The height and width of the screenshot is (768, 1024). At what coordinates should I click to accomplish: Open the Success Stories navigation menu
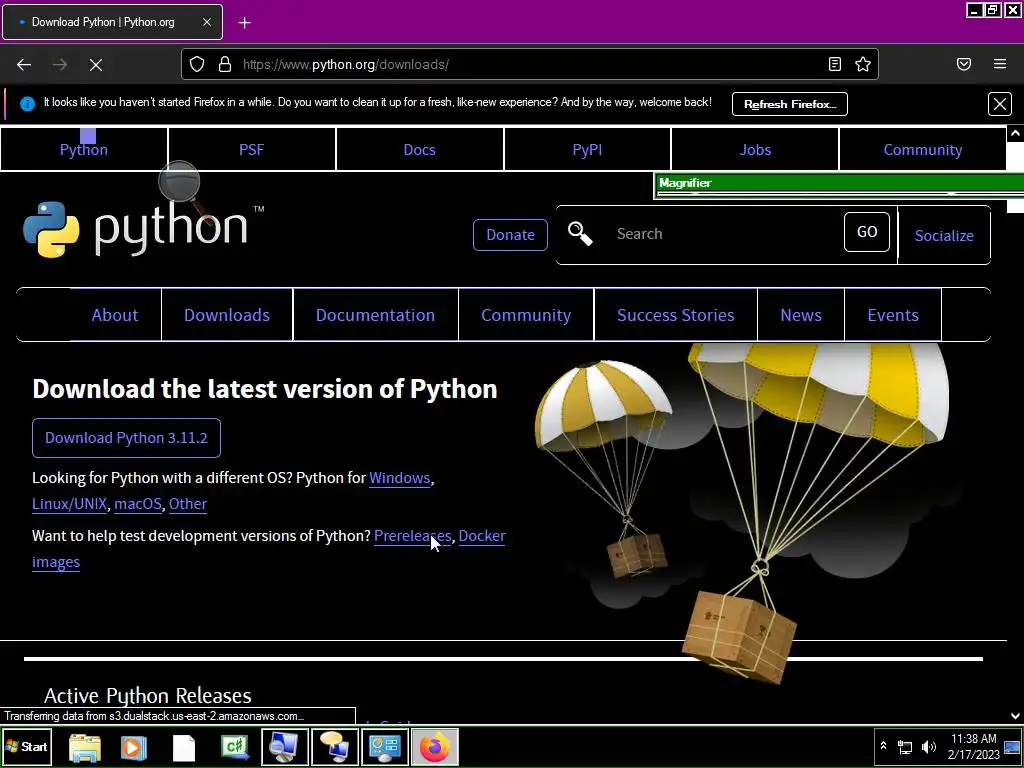676,315
